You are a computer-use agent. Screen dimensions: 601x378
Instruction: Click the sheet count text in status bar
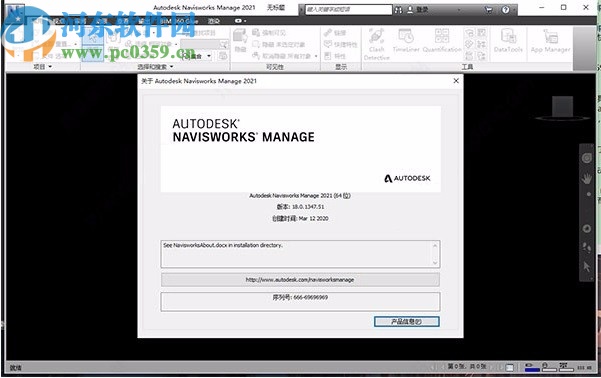click(x=467, y=367)
